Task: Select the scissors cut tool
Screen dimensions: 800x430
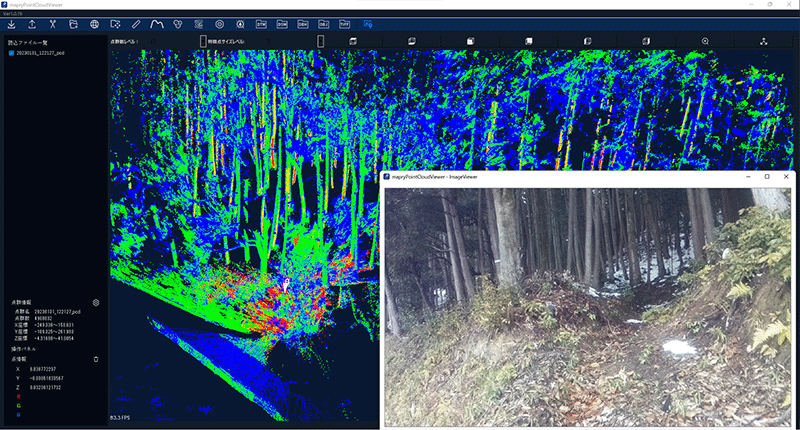Action: pos(52,23)
